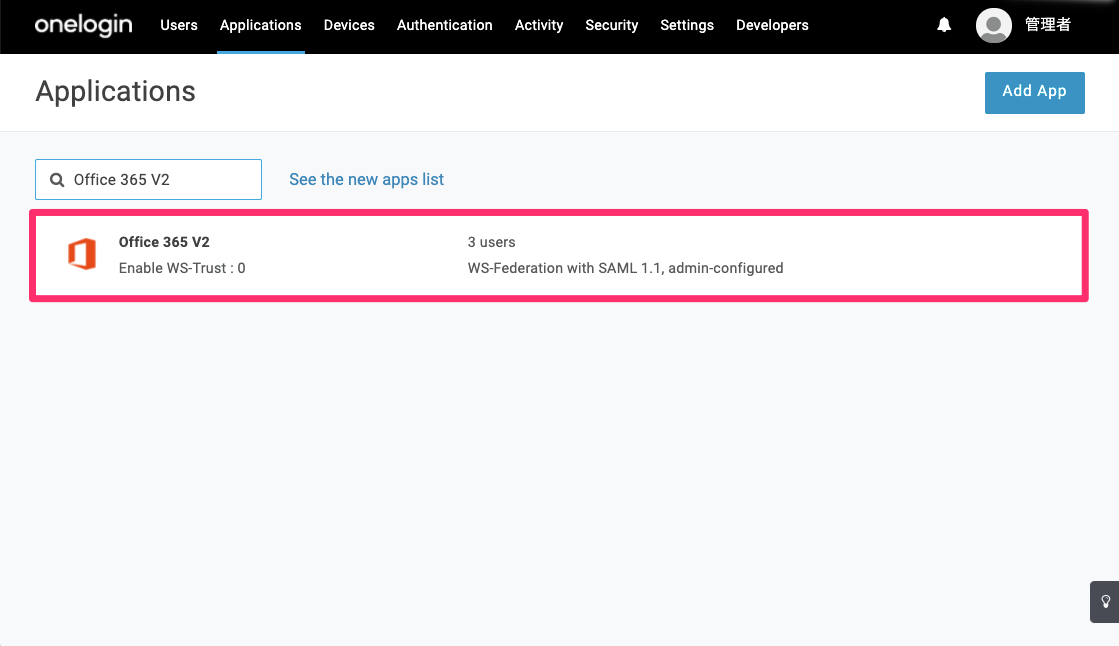1119x646 pixels.
Task: Open the Users menu
Action: coord(178,25)
